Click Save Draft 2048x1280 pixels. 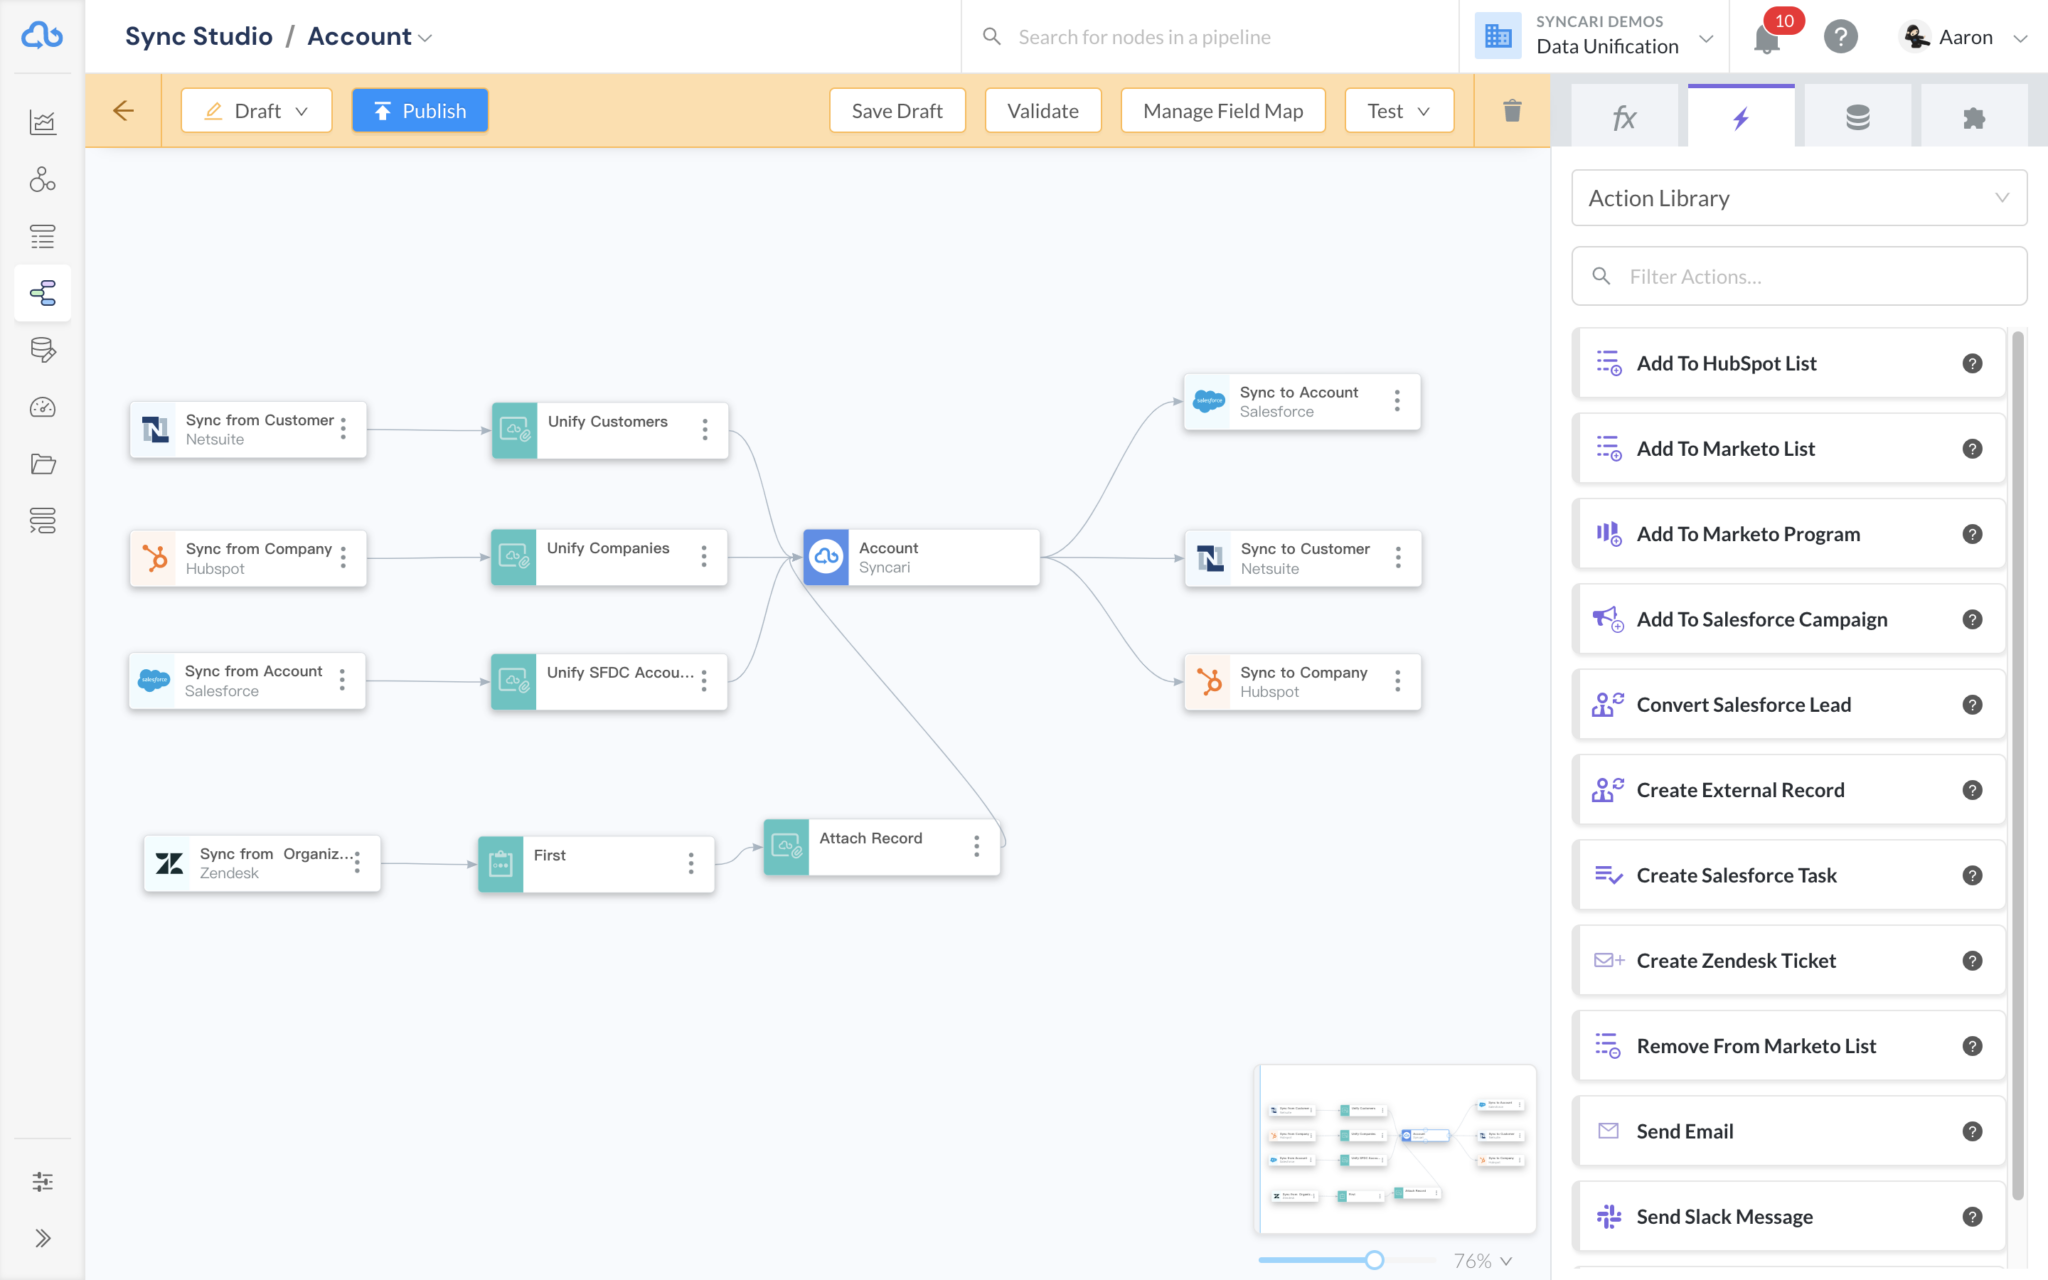pyautogui.click(x=897, y=111)
